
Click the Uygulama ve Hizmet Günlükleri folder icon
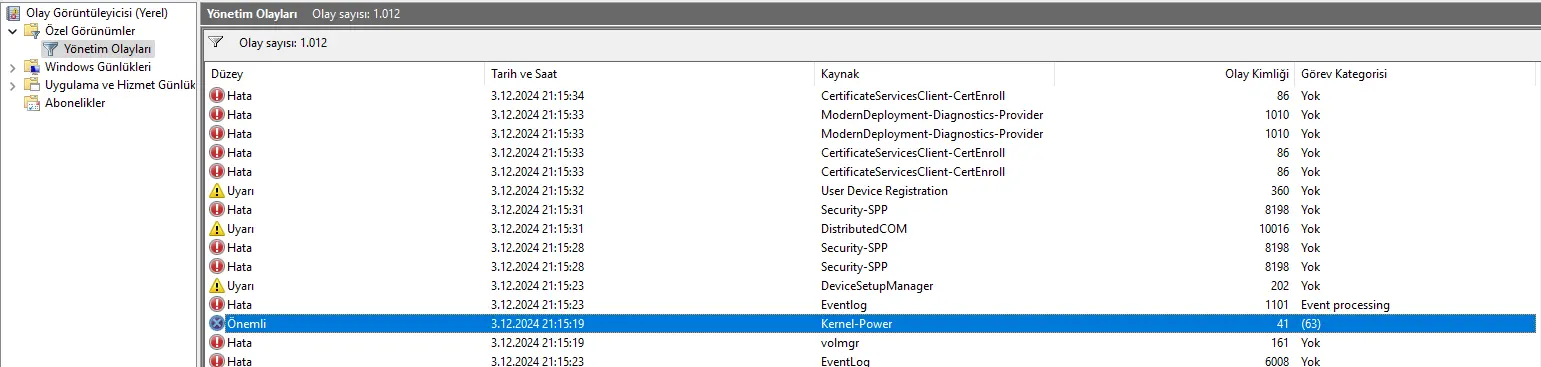pyautogui.click(x=32, y=85)
